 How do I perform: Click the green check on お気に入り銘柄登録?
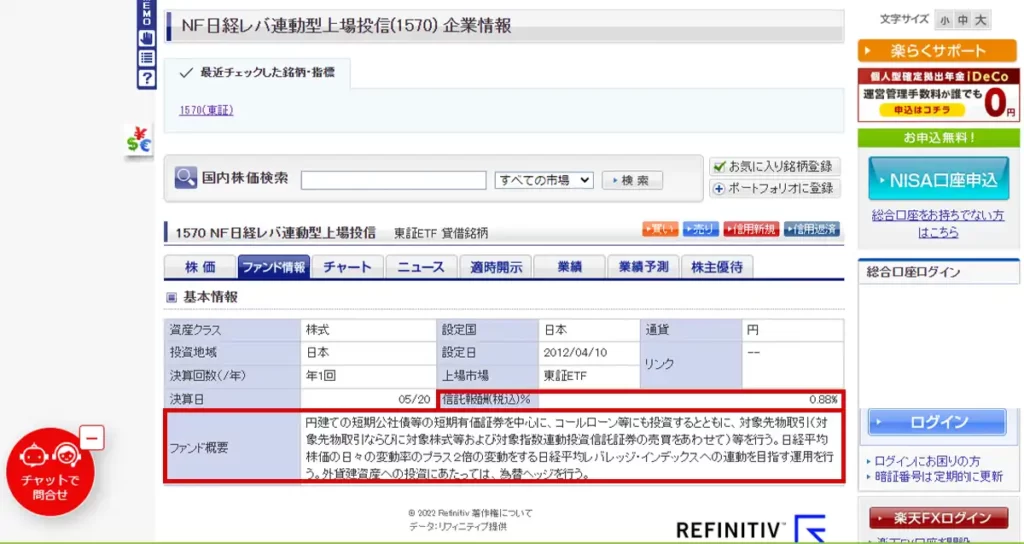point(720,166)
